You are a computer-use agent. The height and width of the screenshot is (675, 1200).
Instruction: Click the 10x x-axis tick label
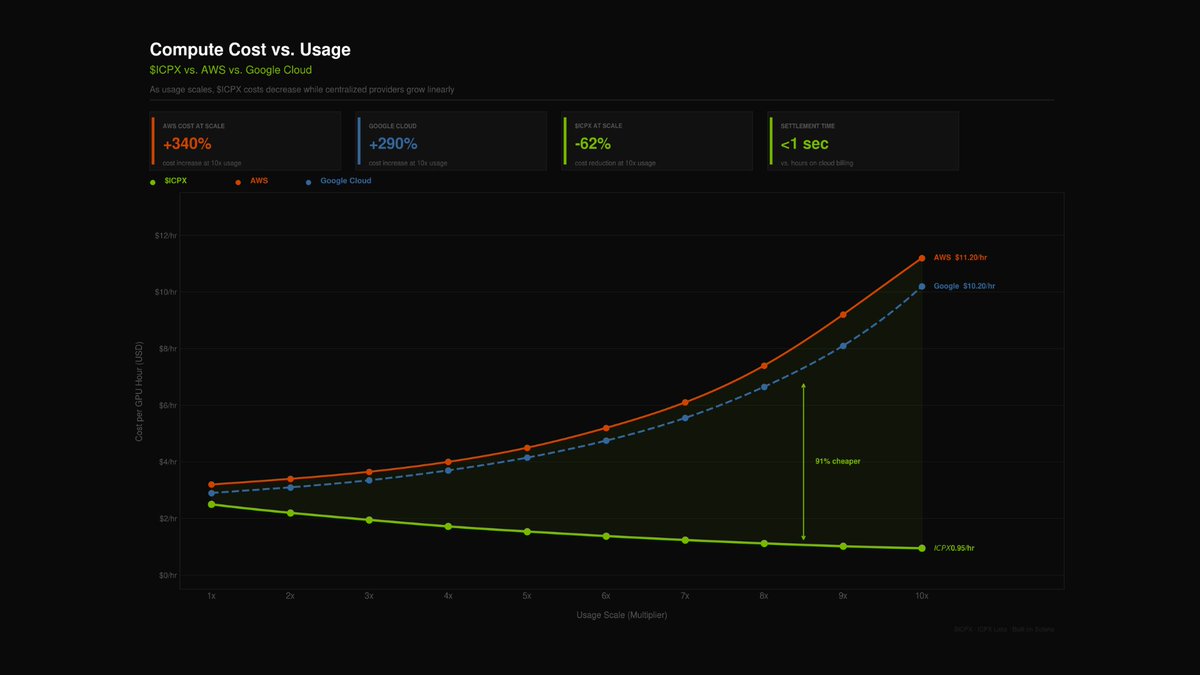coord(922,596)
